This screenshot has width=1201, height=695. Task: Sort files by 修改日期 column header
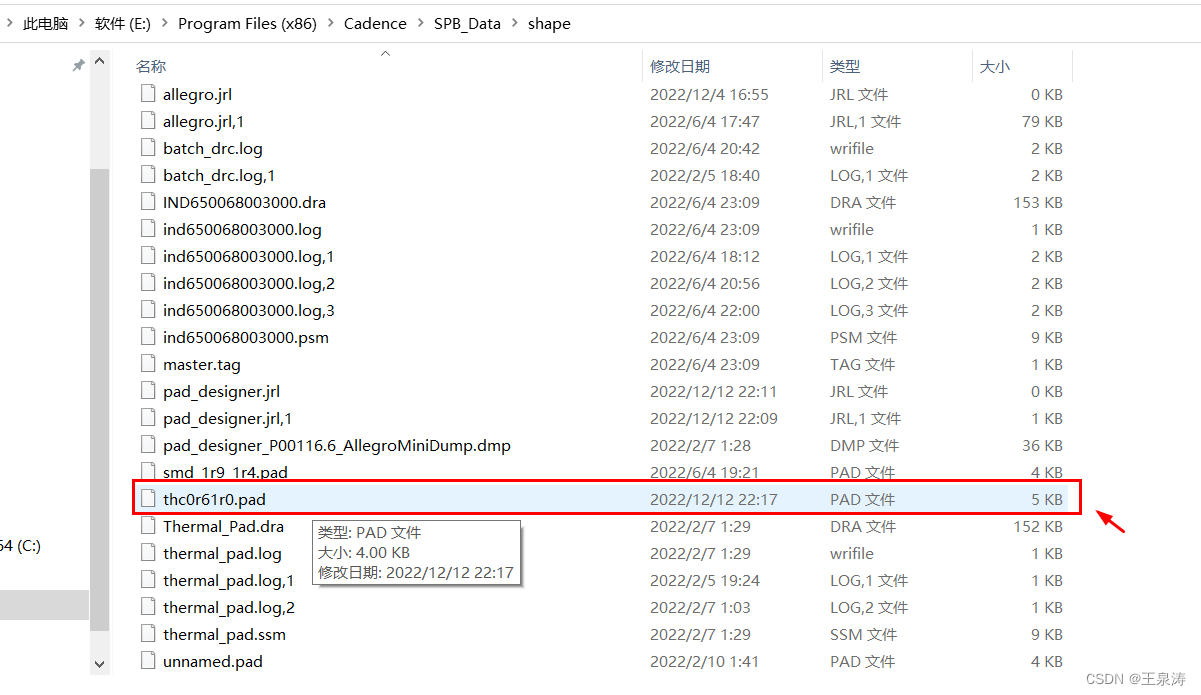click(680, 66)
